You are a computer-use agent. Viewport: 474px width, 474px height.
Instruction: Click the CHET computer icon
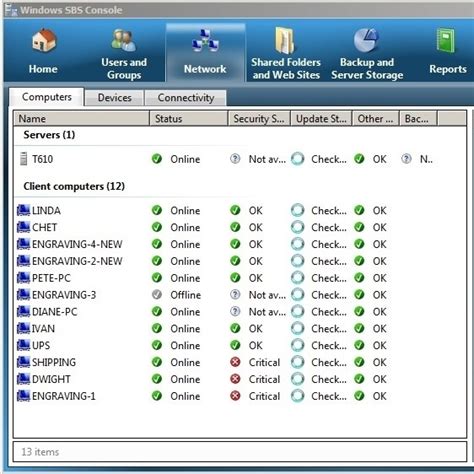pyautogui.click(x=23, y=227)
